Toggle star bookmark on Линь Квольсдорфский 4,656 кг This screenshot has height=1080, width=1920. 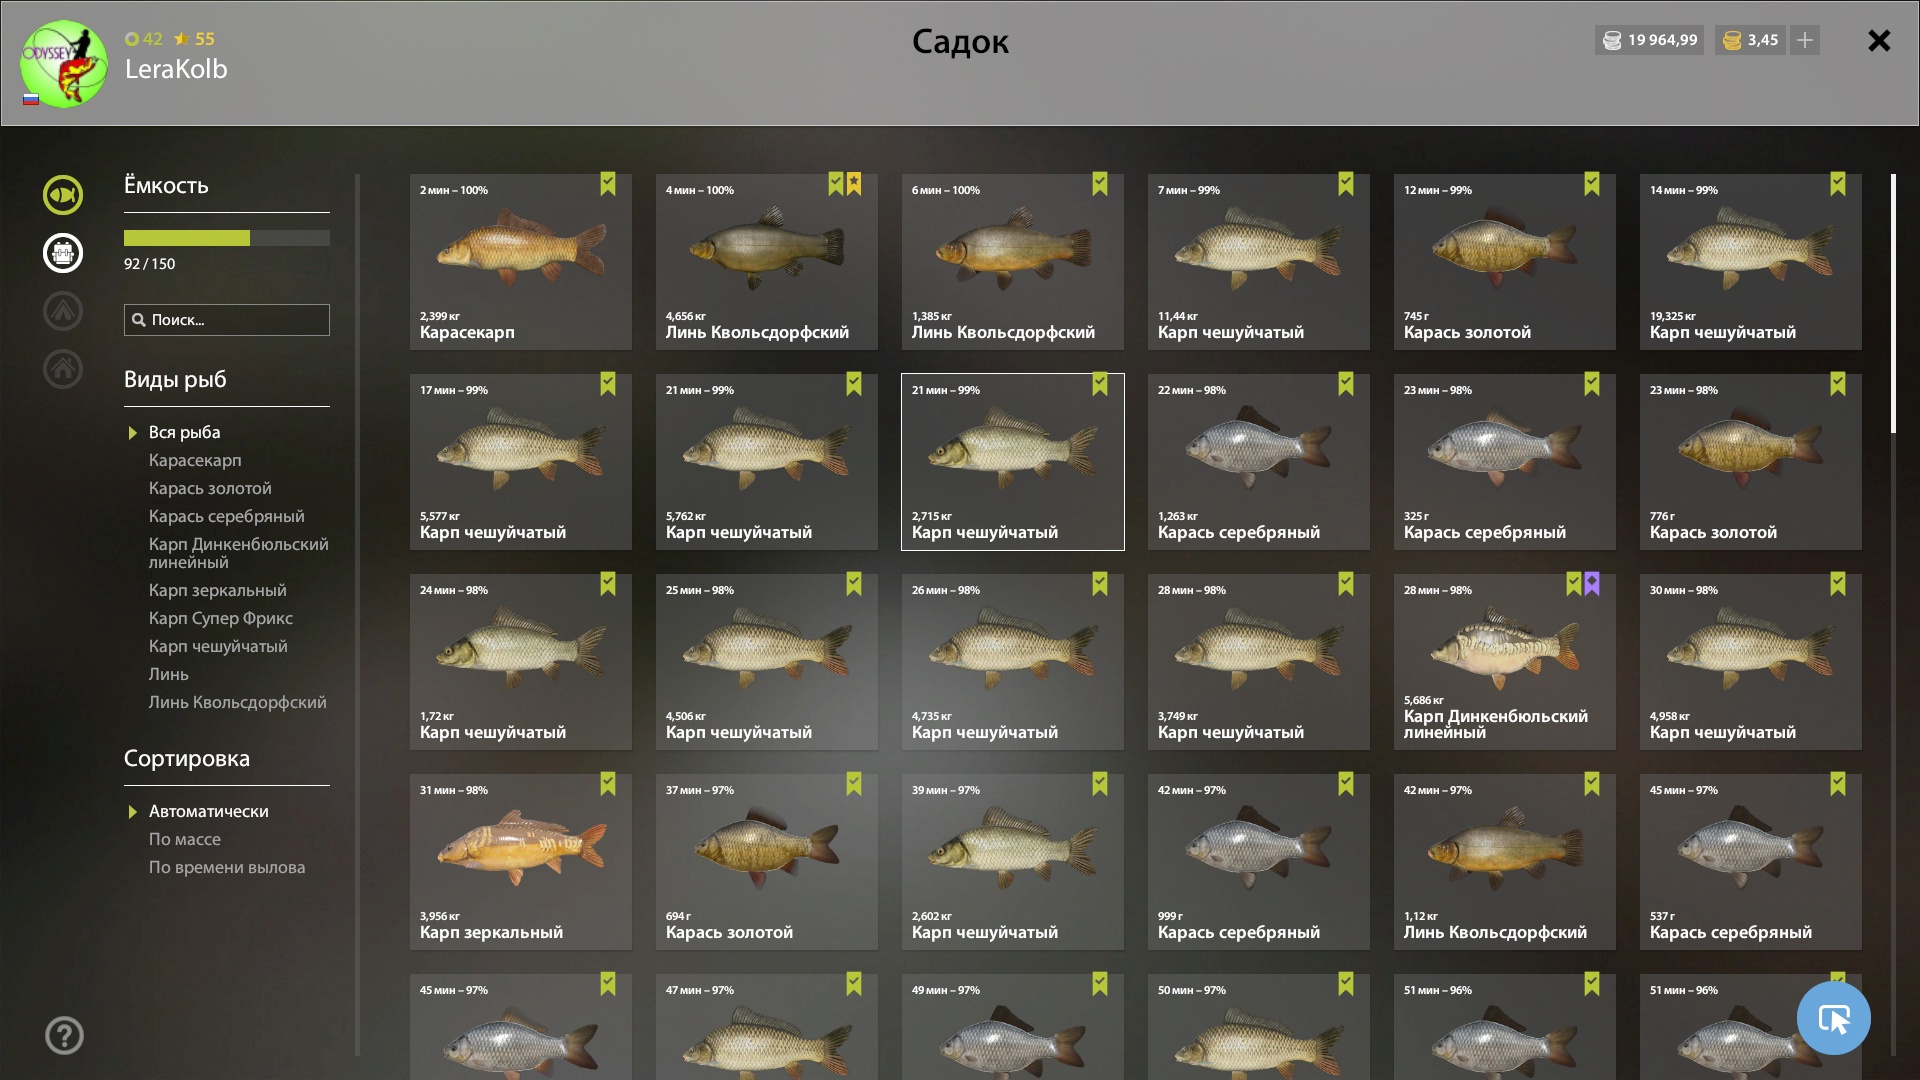pos(854,184)
